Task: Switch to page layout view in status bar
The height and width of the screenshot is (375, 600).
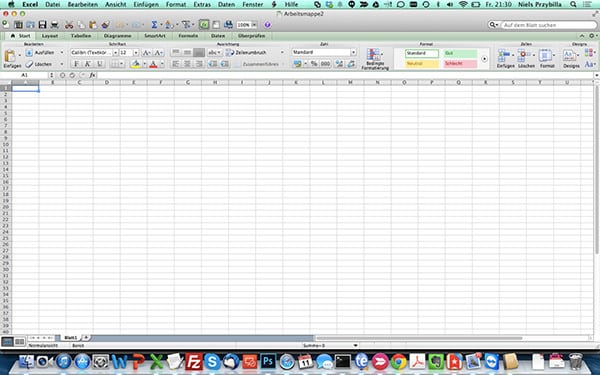Action: (20, 341)
